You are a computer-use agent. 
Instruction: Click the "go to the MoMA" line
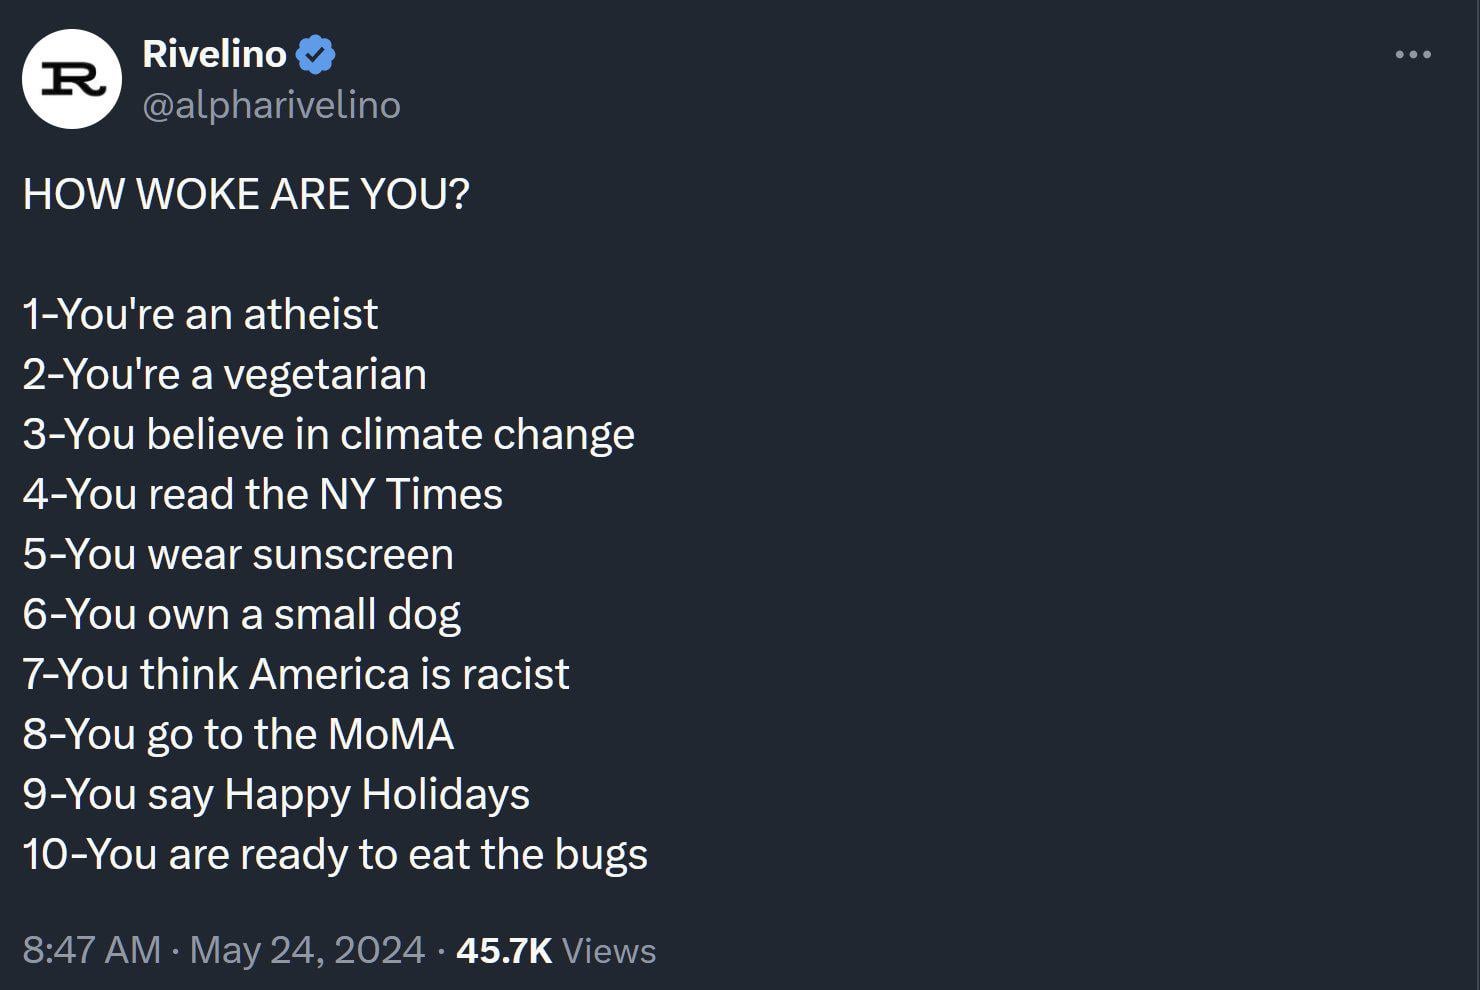pos(238,734)
